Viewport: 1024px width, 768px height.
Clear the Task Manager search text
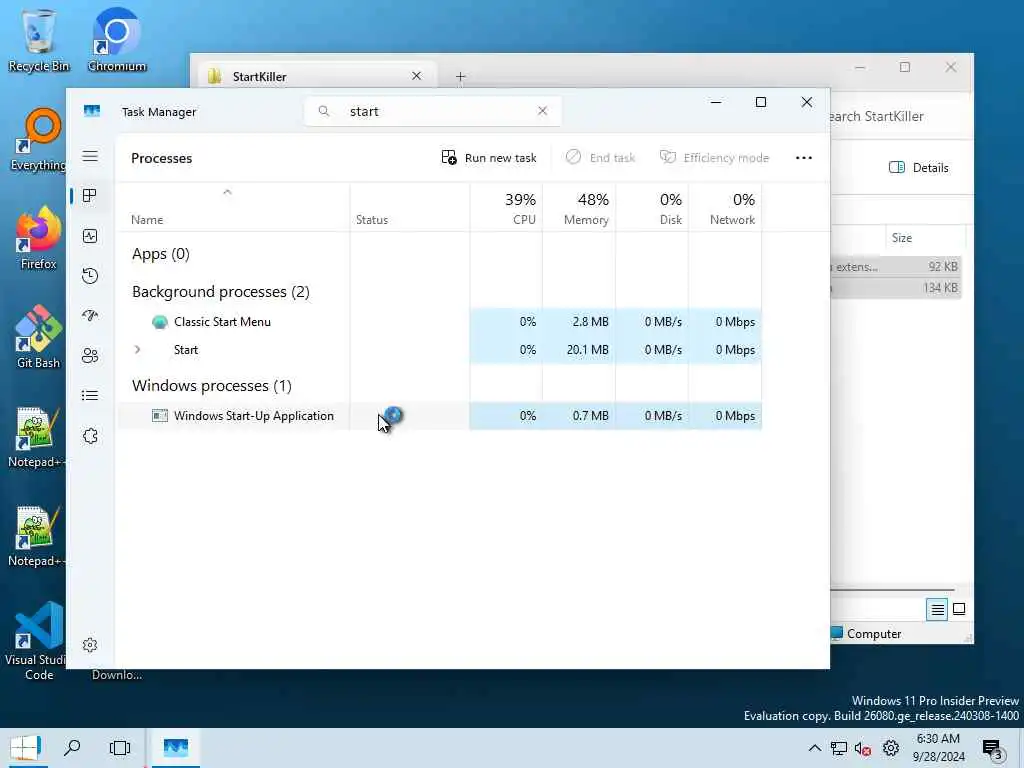(x=543, y=111)
